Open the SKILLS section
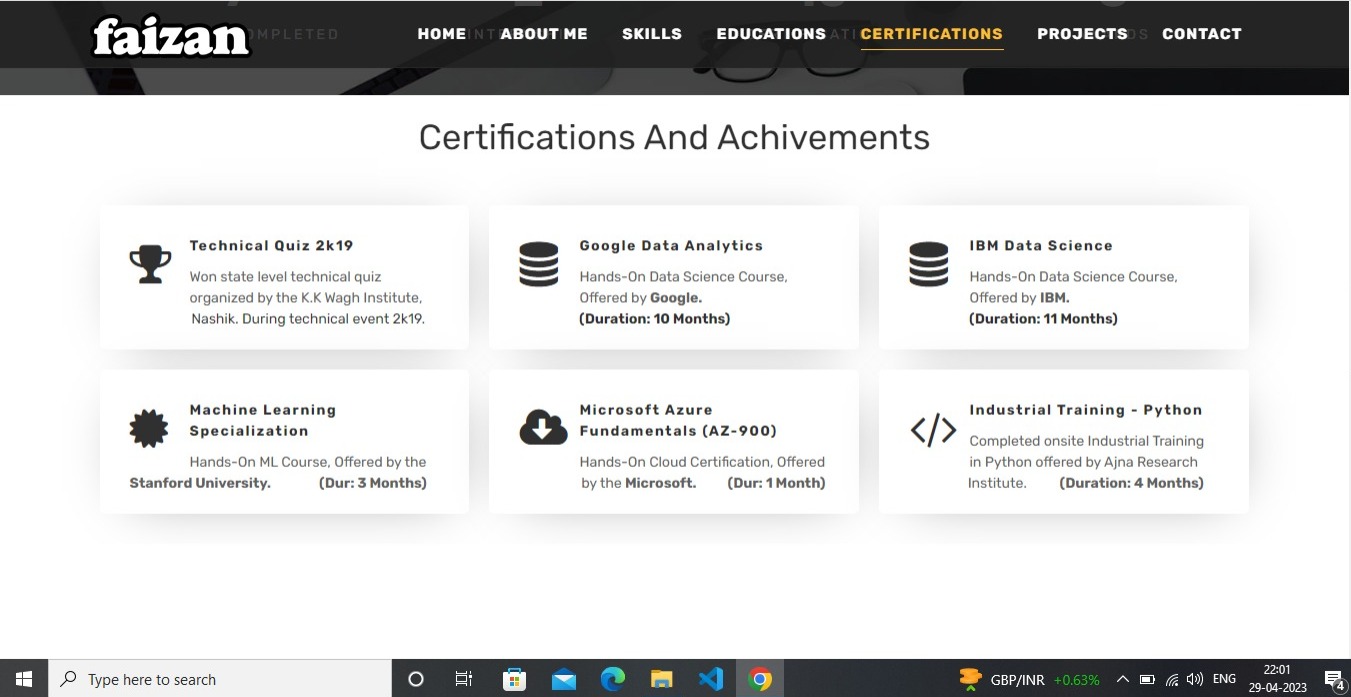Image resolution: width=1351 pixels, height=697 pixels. click(652, 33)
